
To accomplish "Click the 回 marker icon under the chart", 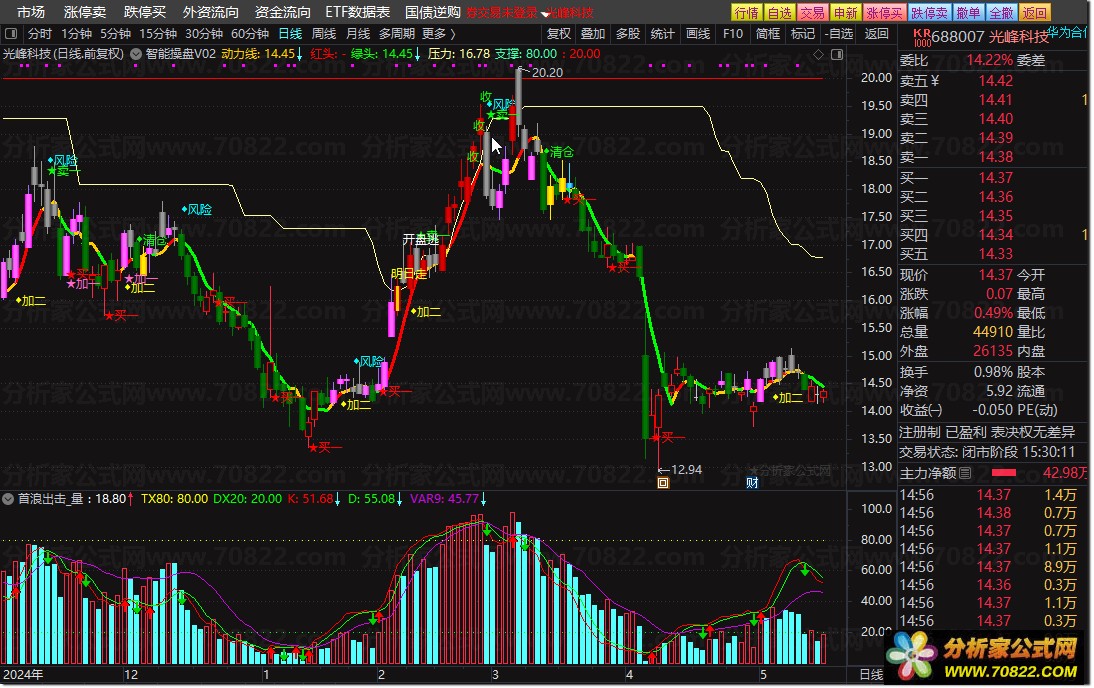I will (x=663, y=483).
